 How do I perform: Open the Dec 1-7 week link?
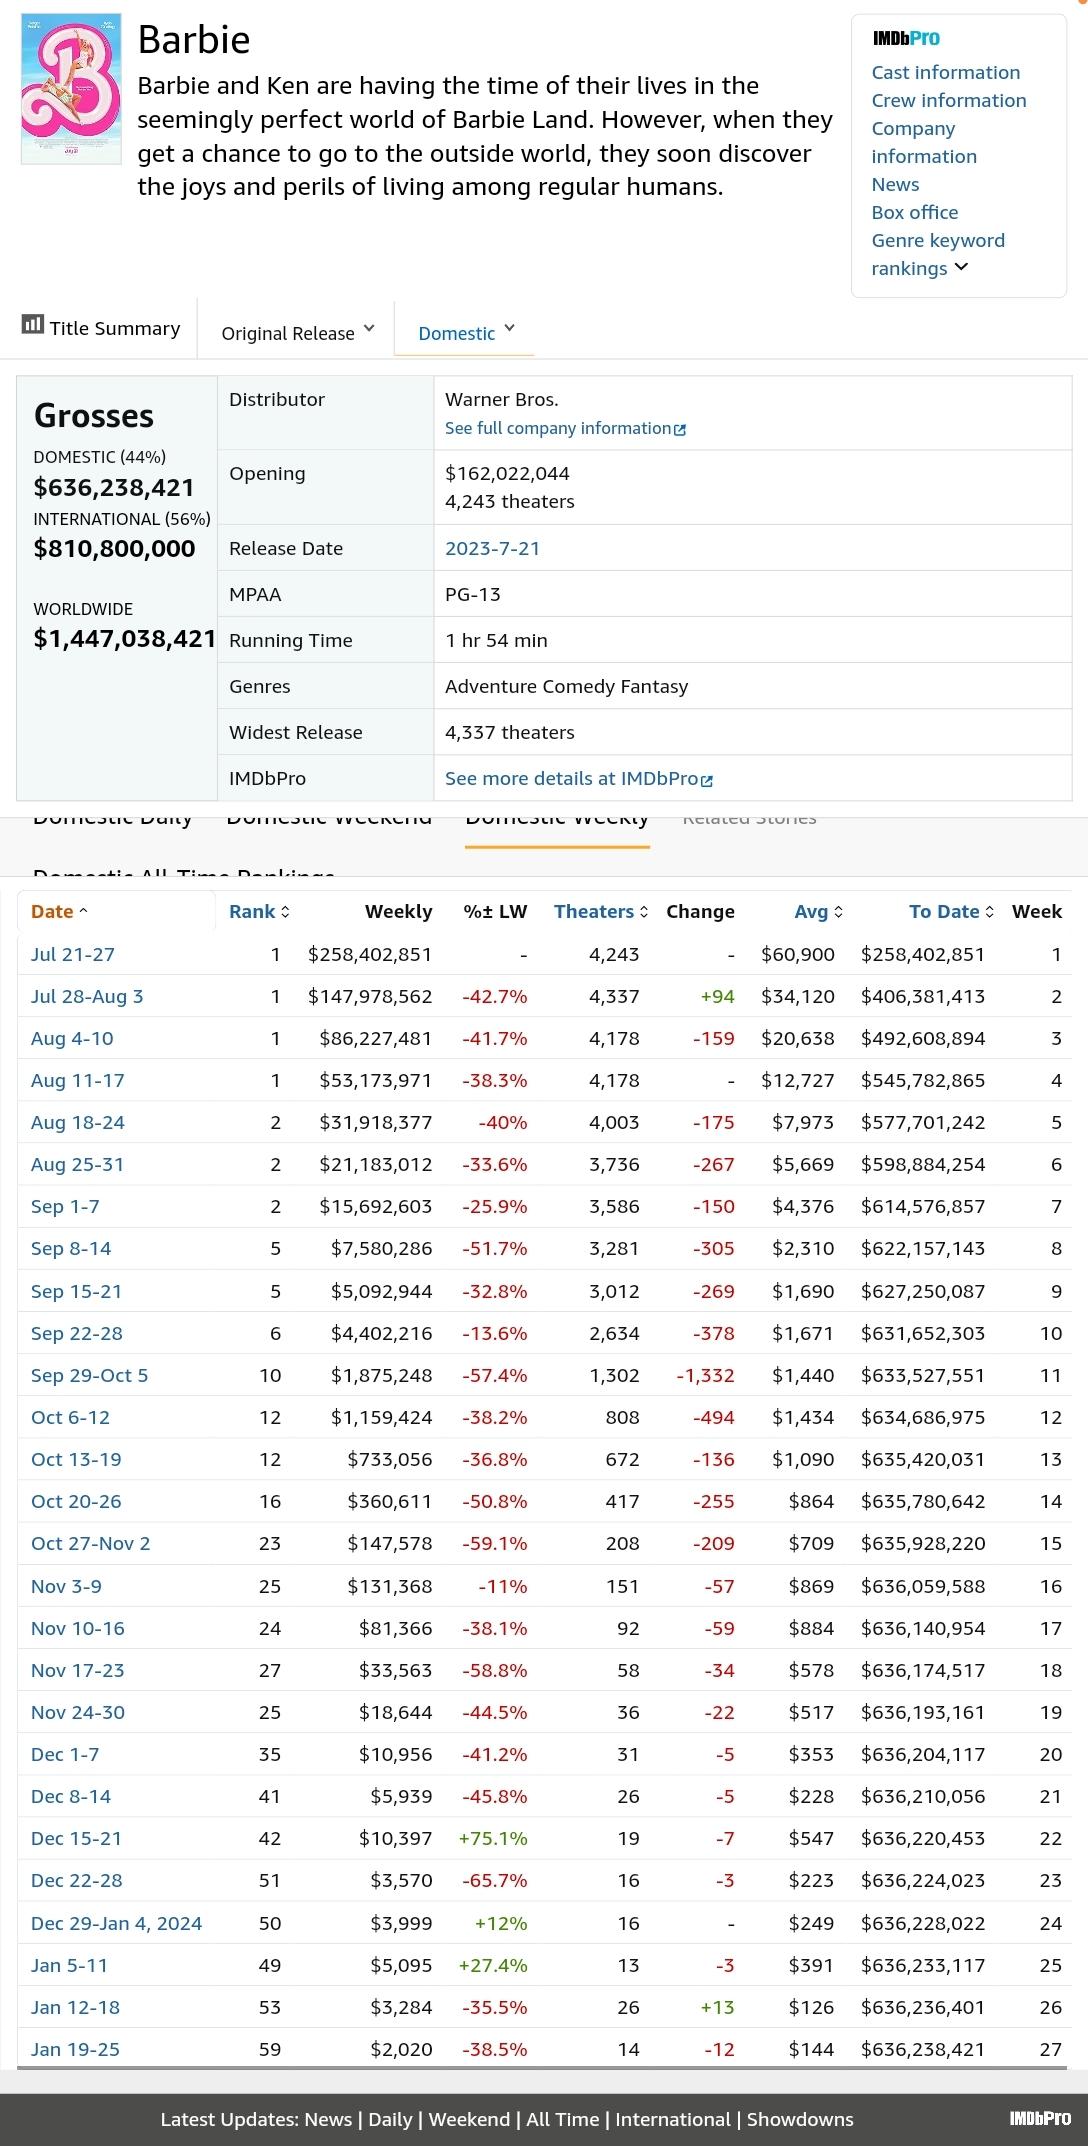pos(65,1754)
